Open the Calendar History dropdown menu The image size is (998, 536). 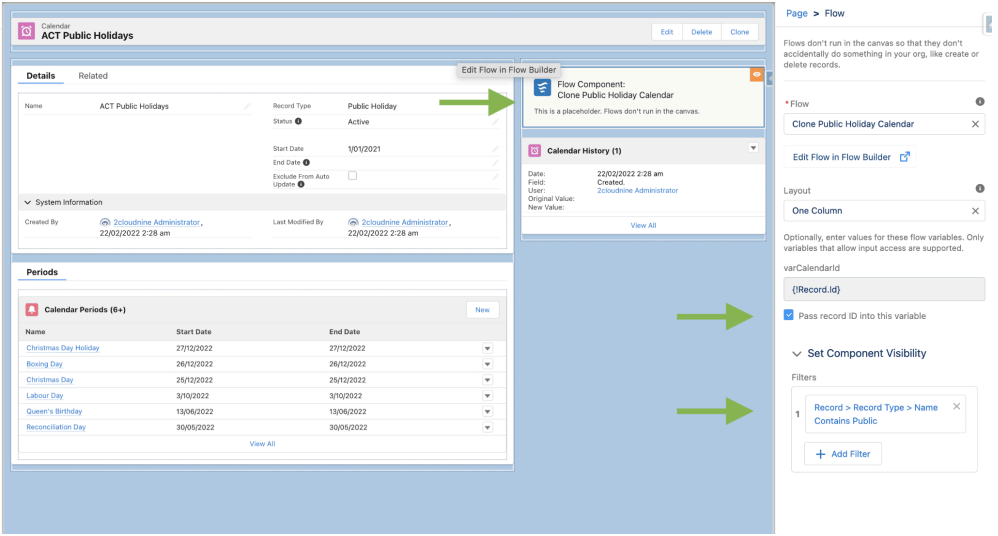click(x=753, y=148)
